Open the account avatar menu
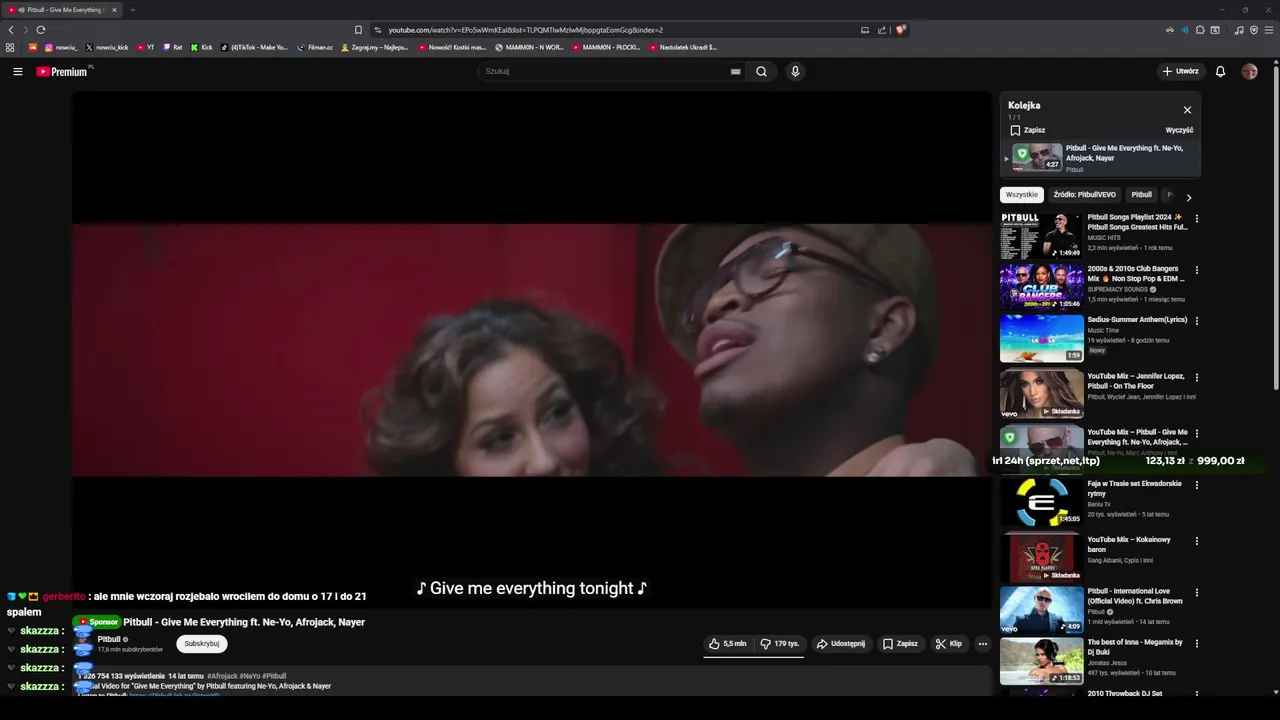The width and height of the screenshot is (1280, 720). point(1249,71)
